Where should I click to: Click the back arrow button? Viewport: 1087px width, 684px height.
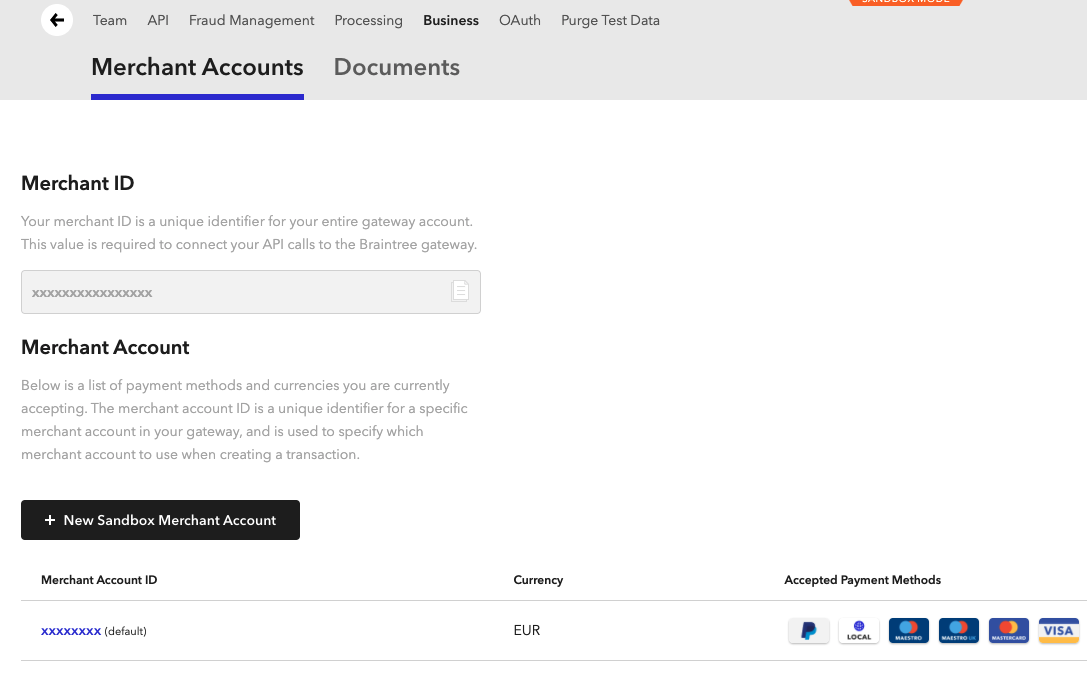click(57, 20)
